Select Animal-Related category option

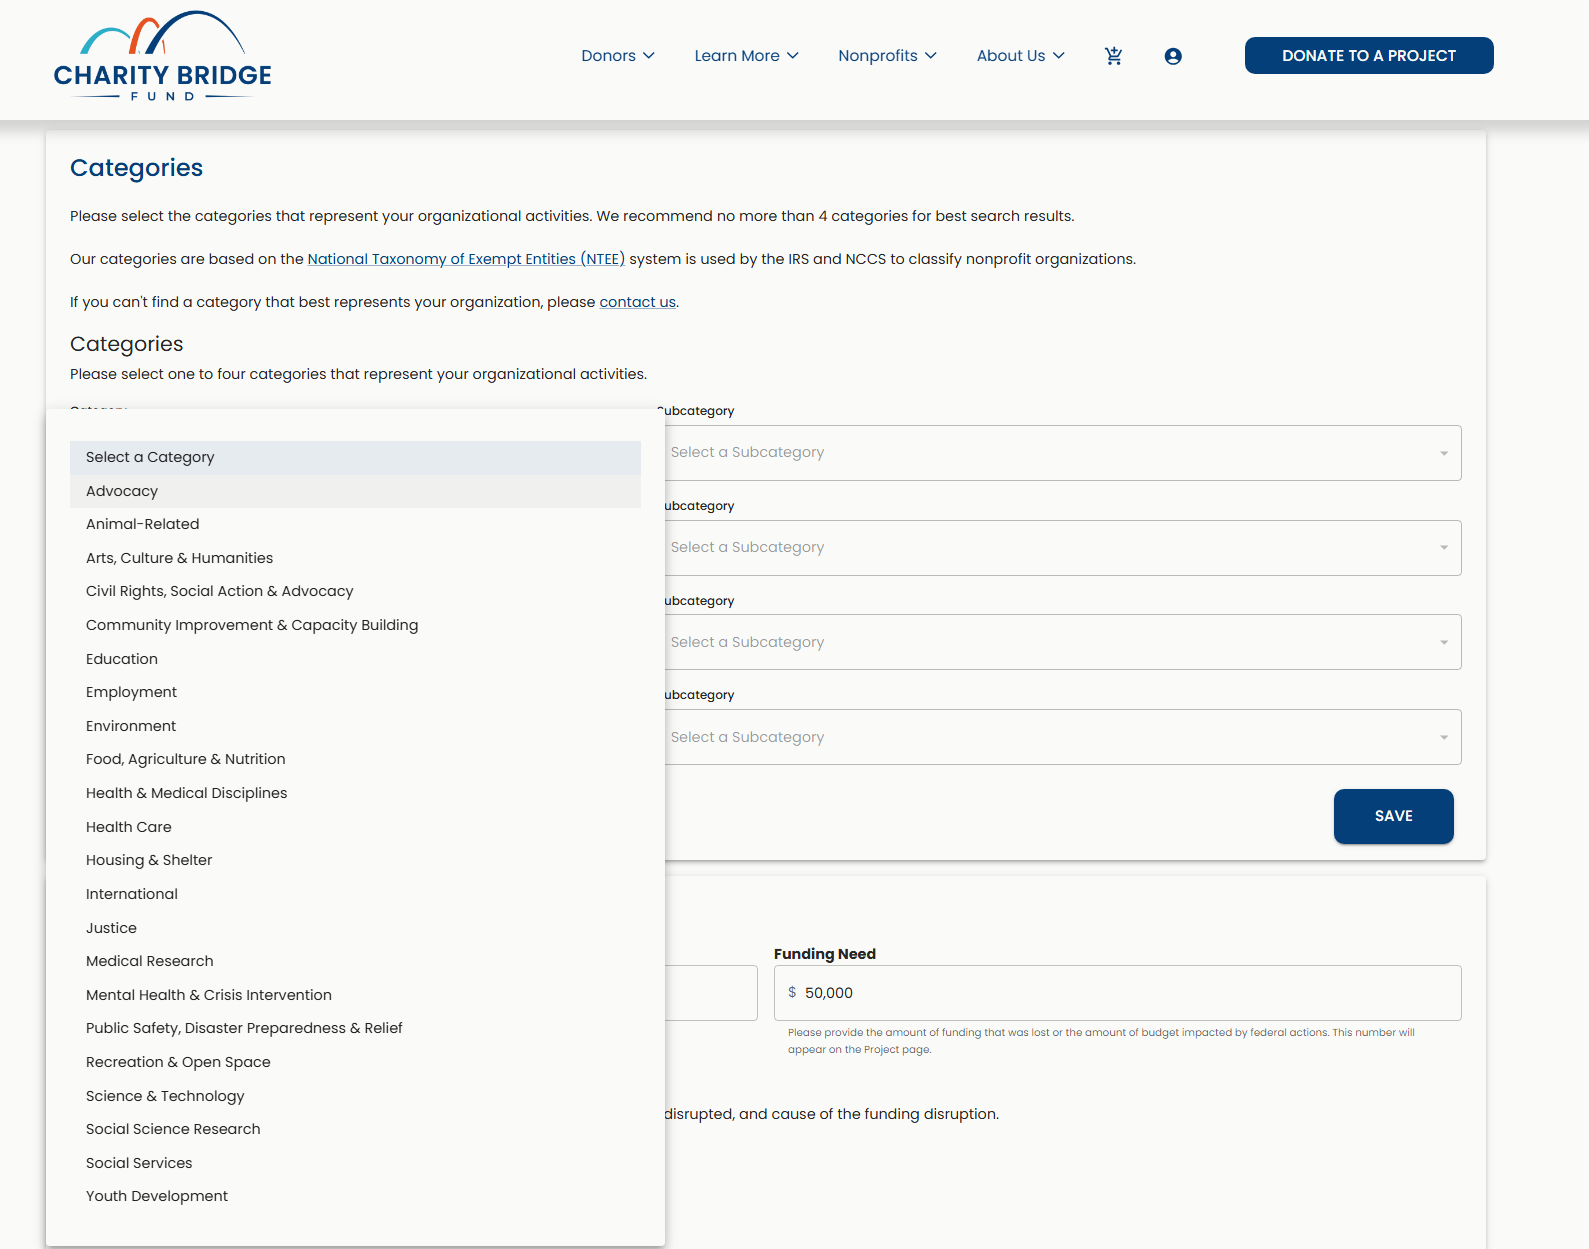(x=355, y=524)
